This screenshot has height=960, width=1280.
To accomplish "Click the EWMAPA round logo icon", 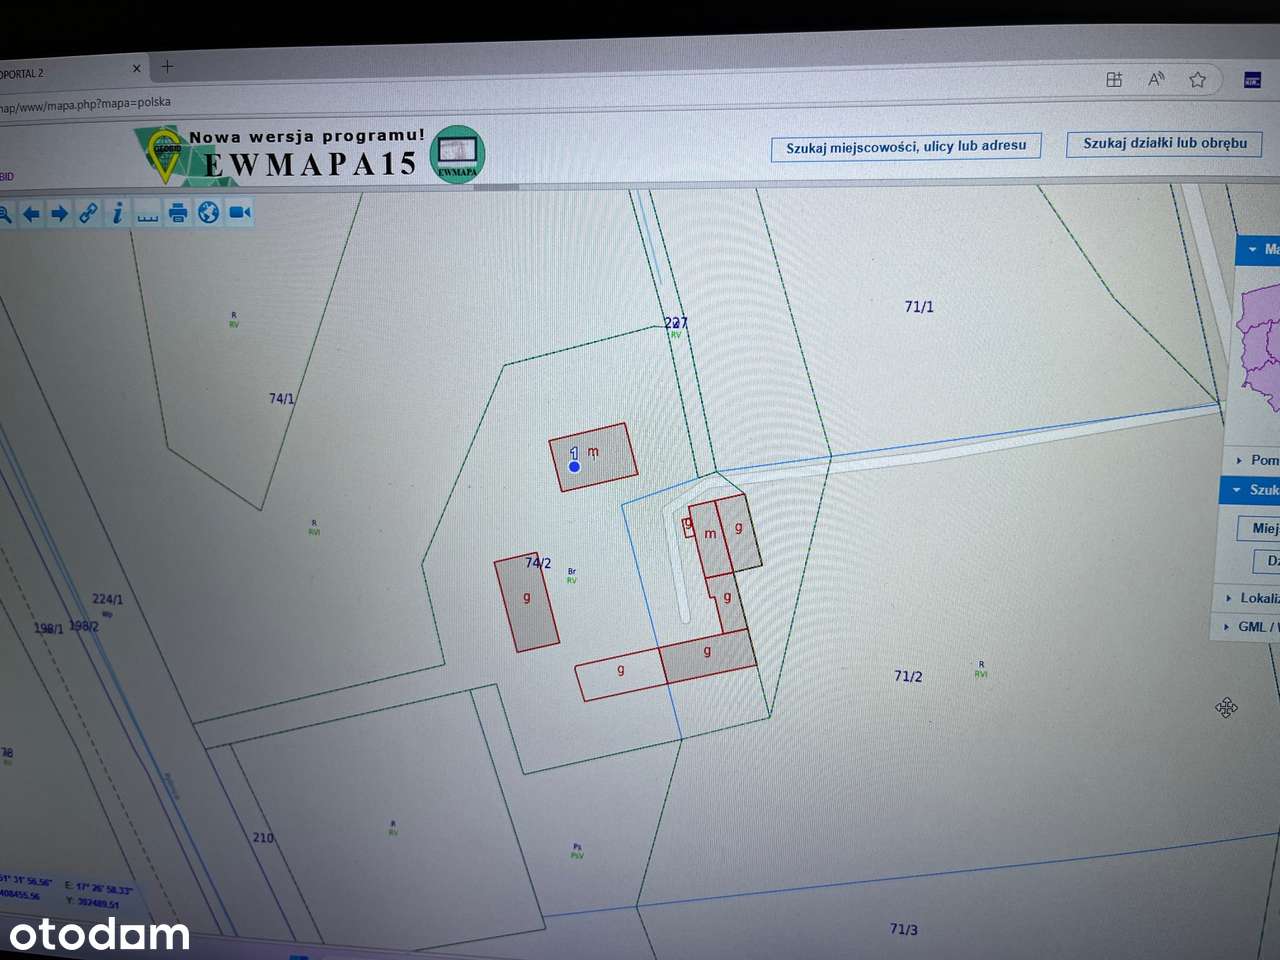I will point(457,154).
